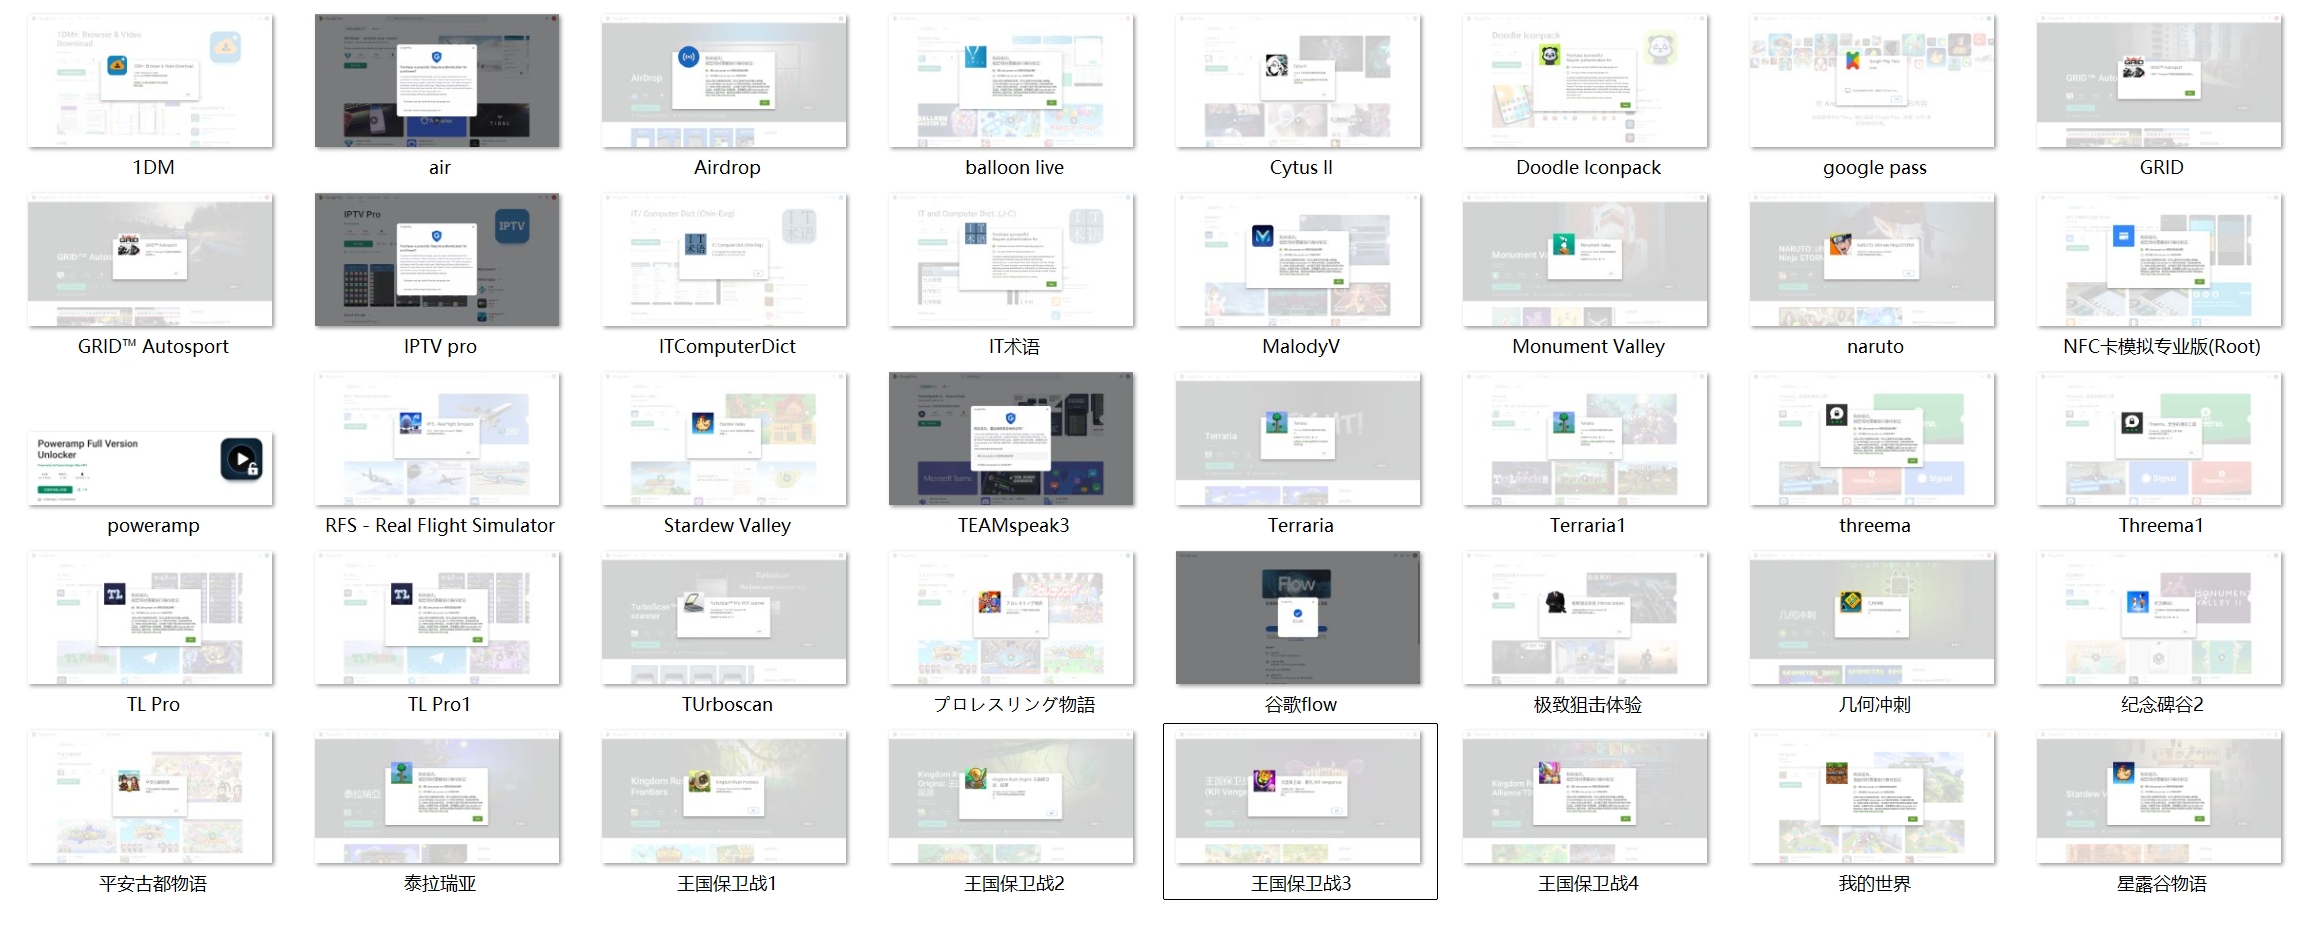
Task: Open the Stardew Valley thumbnail
Action: 724,439
